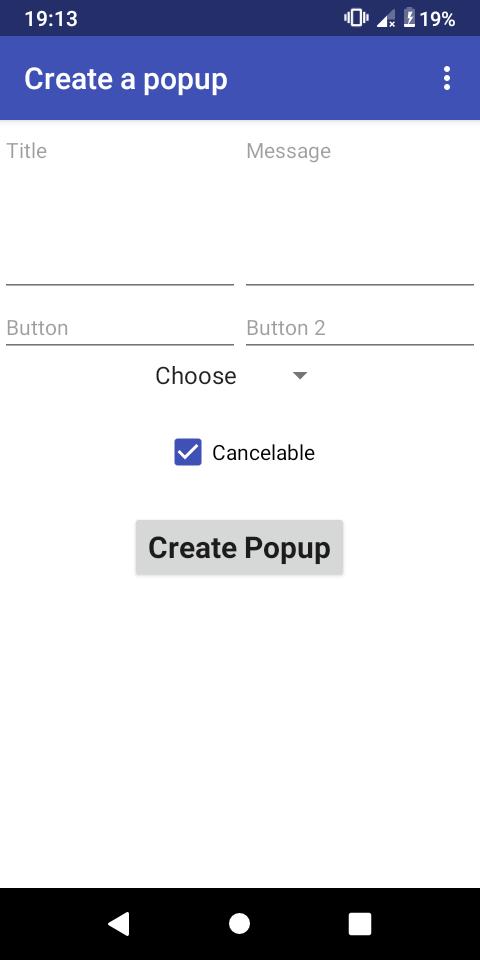
Task: Tap the vibrate mode status icon
Action: tap(356, 18)
